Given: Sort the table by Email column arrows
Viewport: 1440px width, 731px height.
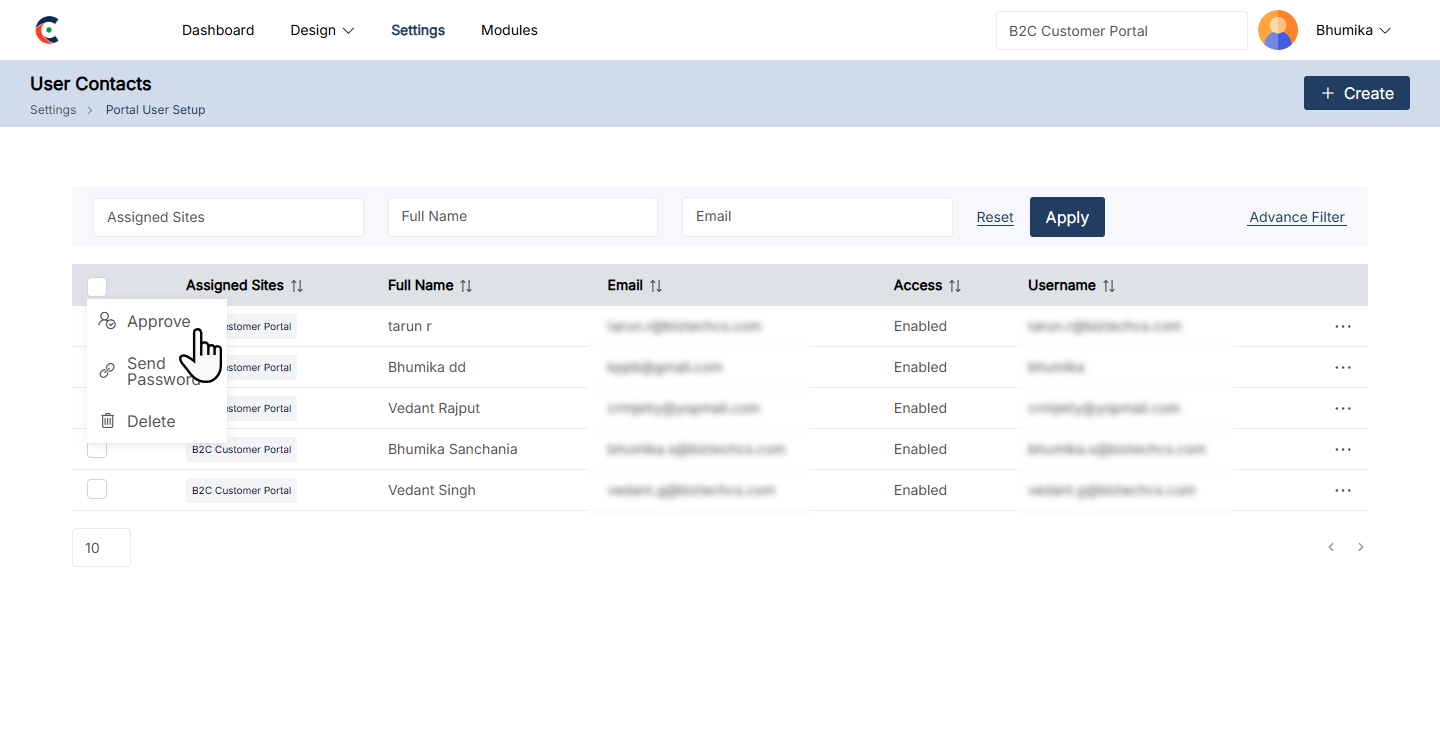Looking at the screenshot, I should 656,286.
